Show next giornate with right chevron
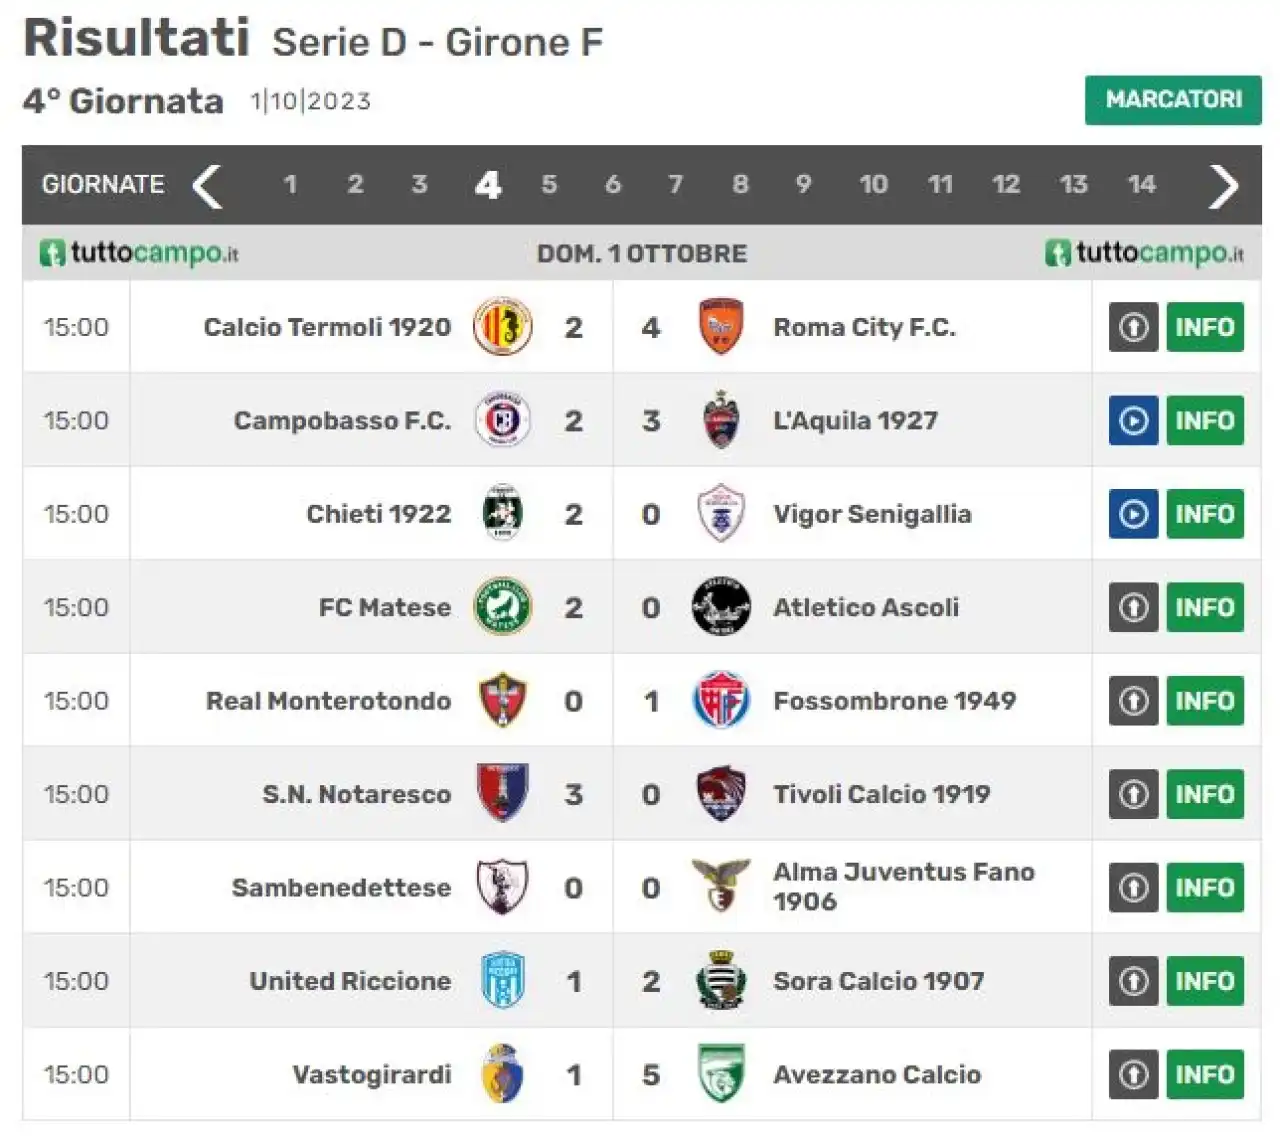 (x=1224, y=186)
